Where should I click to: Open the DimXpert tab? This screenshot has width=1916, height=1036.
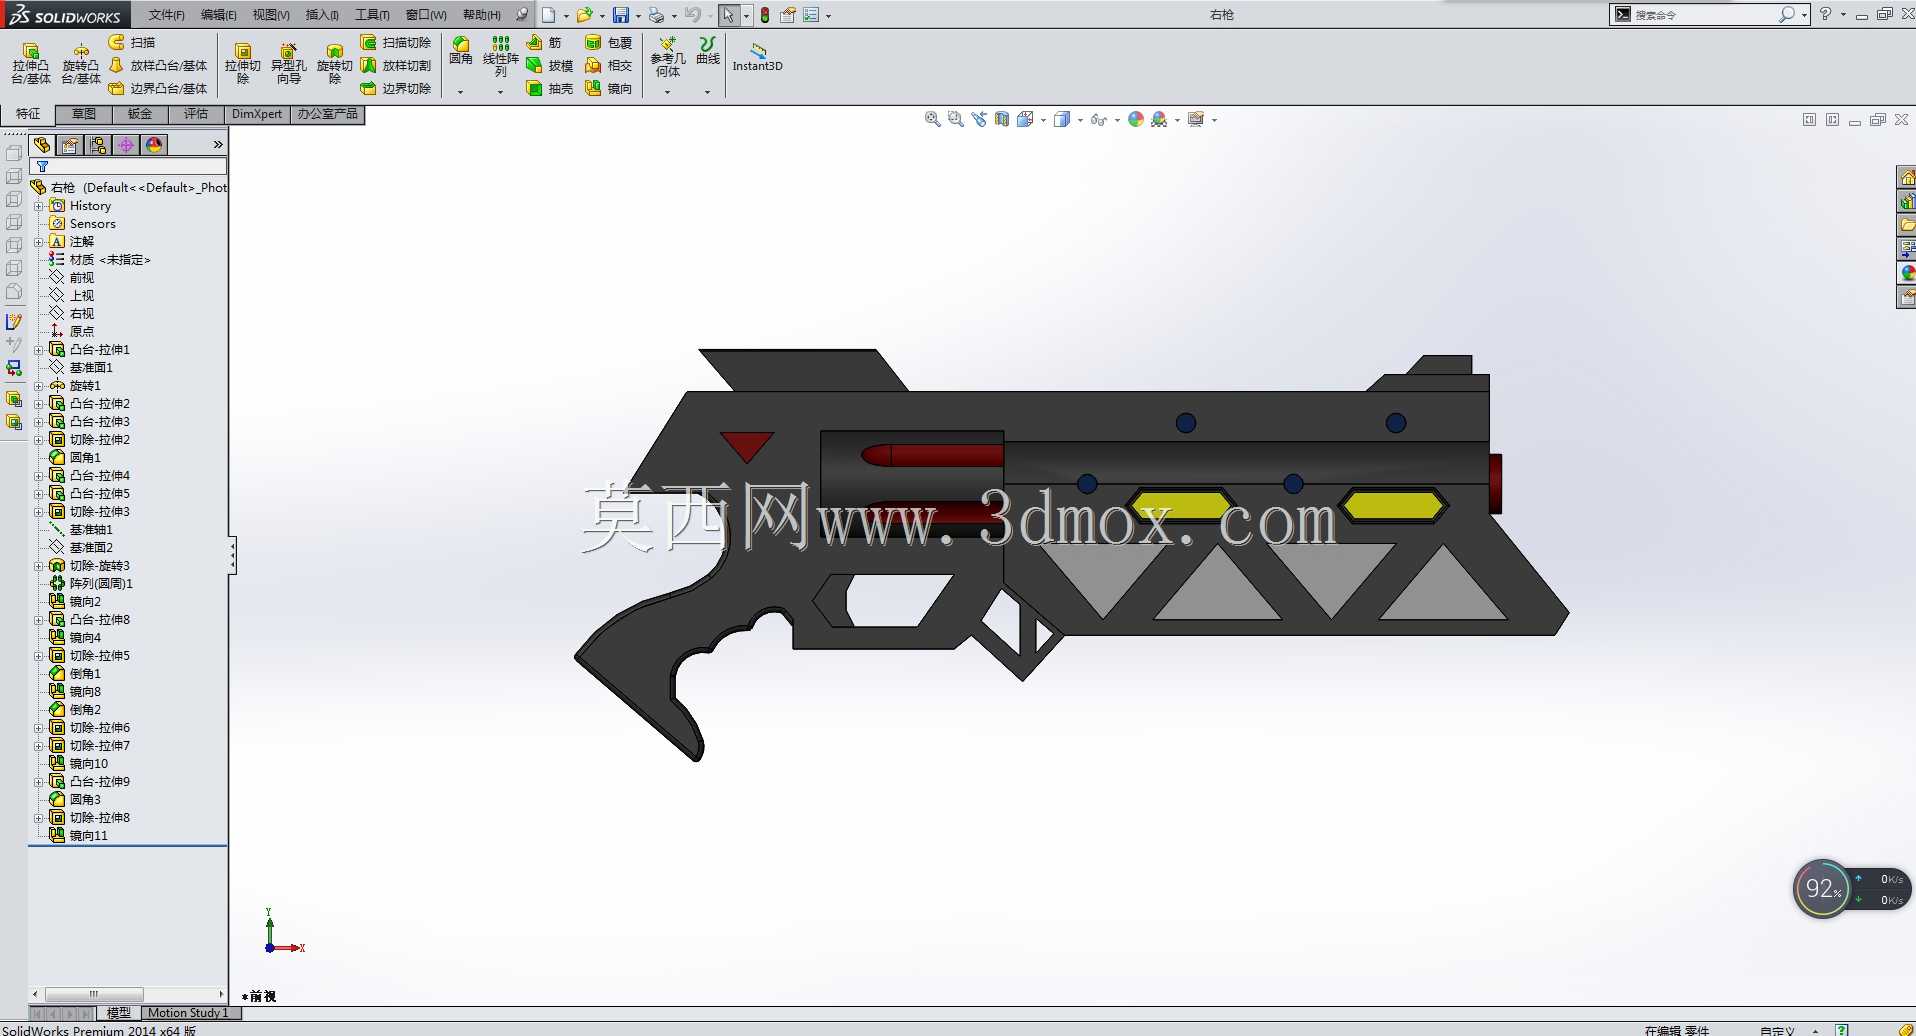coord(257,114)
